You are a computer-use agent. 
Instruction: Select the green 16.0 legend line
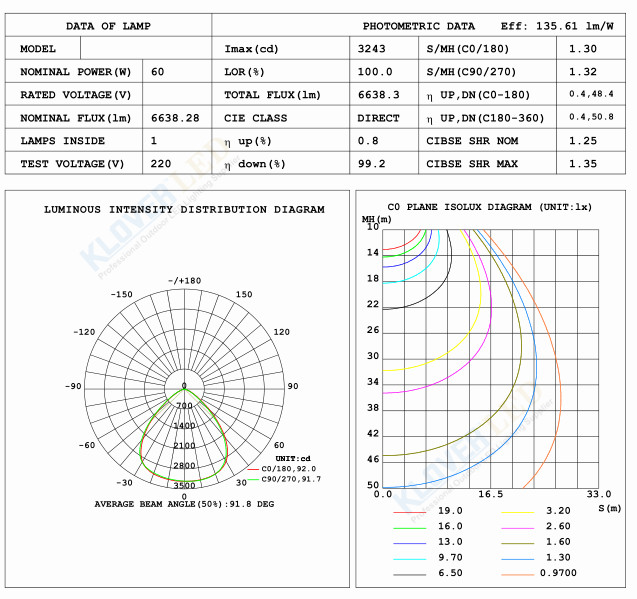410,528
